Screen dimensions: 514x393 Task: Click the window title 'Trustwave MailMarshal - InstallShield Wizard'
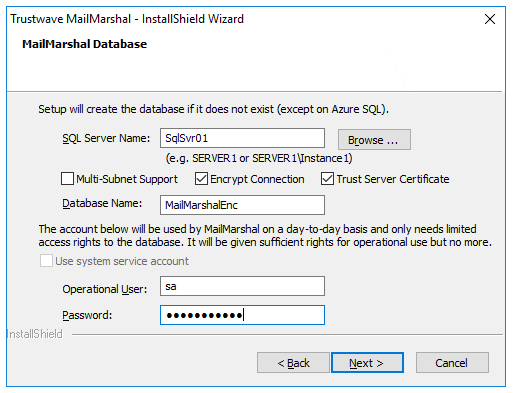click(x=127, y=19)
